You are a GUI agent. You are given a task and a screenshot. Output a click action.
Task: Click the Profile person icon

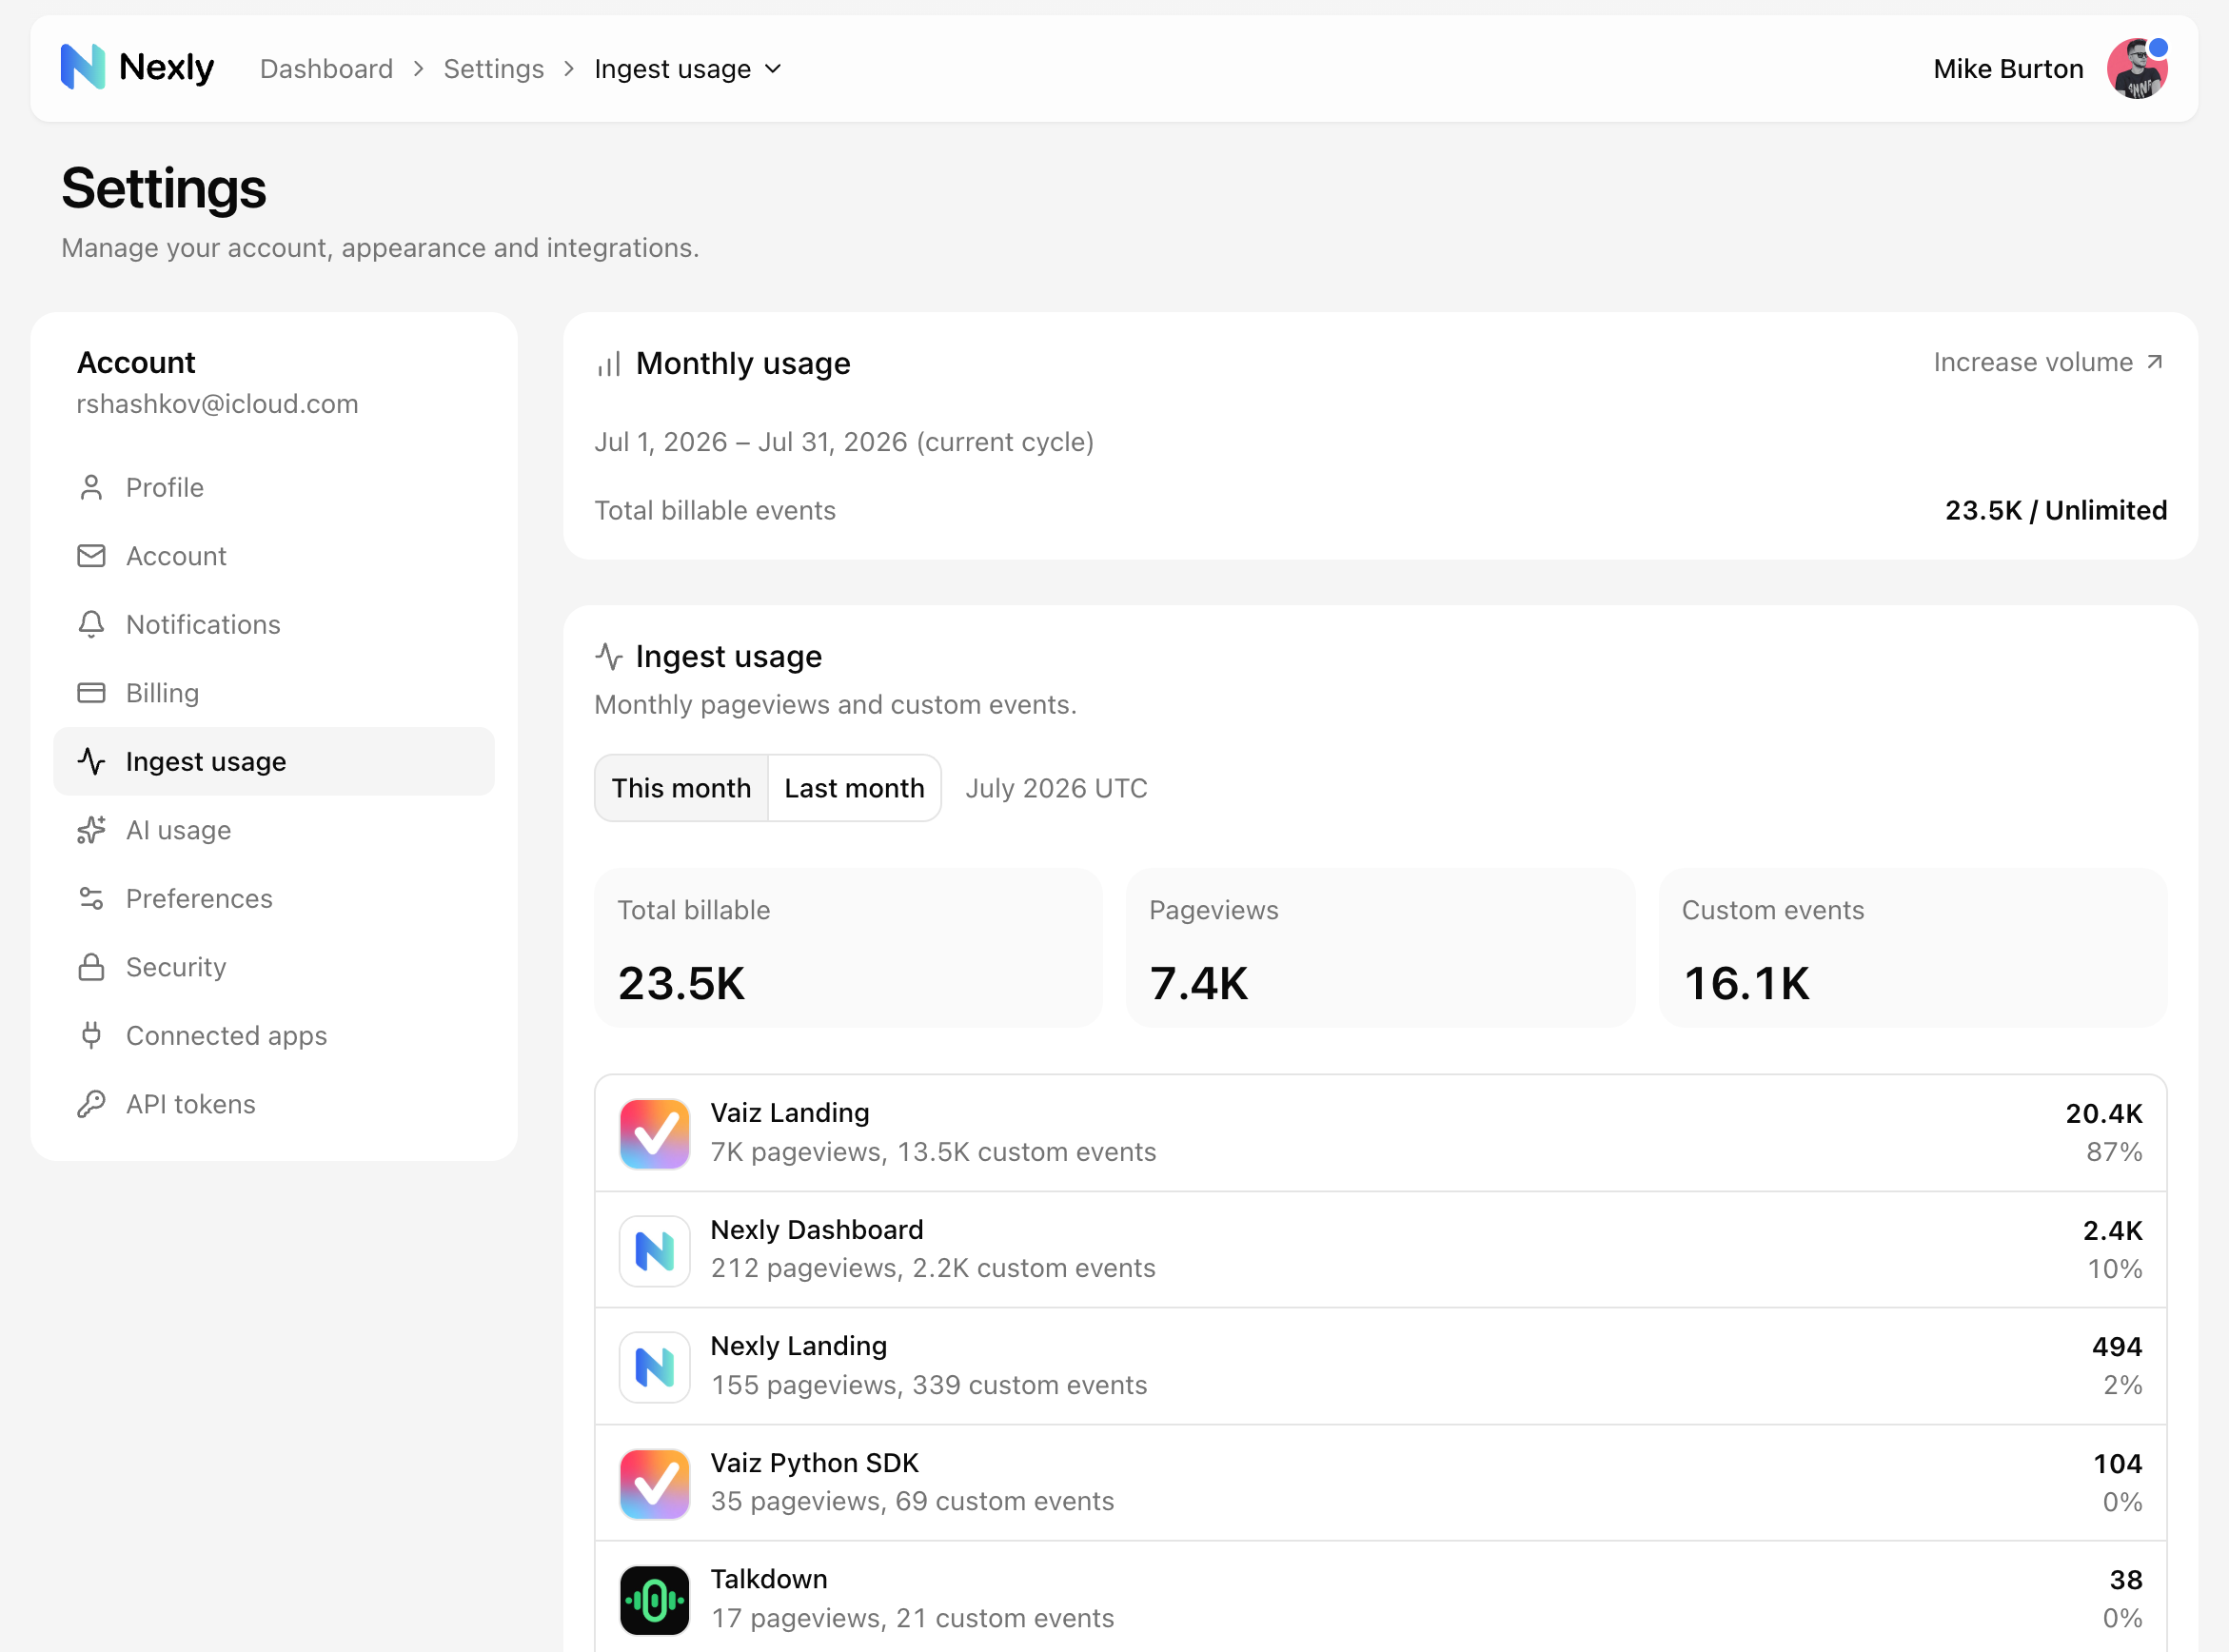tap(91, 487)
